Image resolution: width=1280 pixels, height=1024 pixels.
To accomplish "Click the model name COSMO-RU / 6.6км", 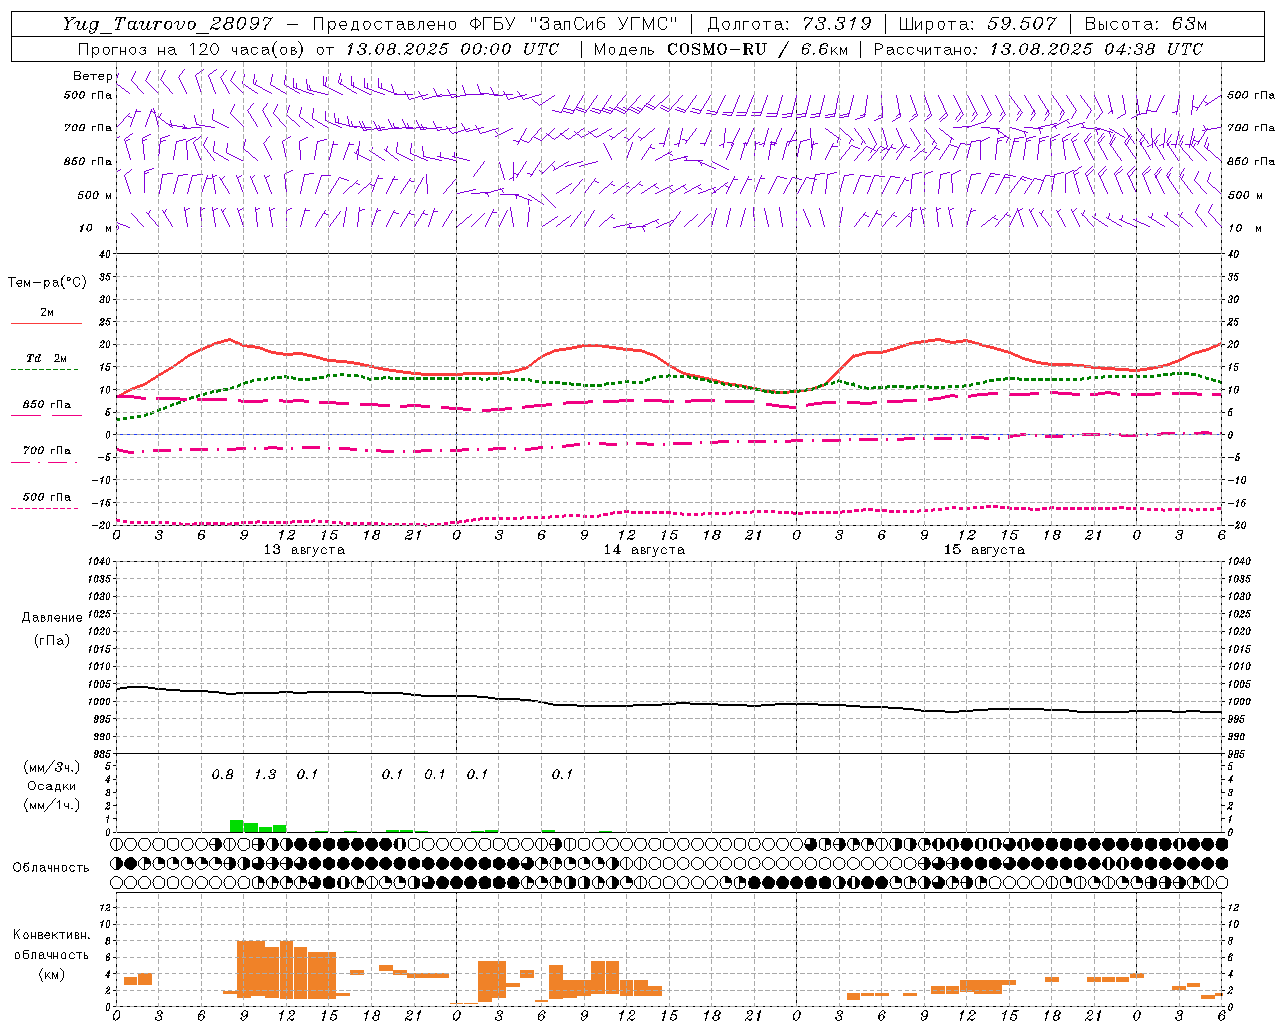I will (756, 49).
